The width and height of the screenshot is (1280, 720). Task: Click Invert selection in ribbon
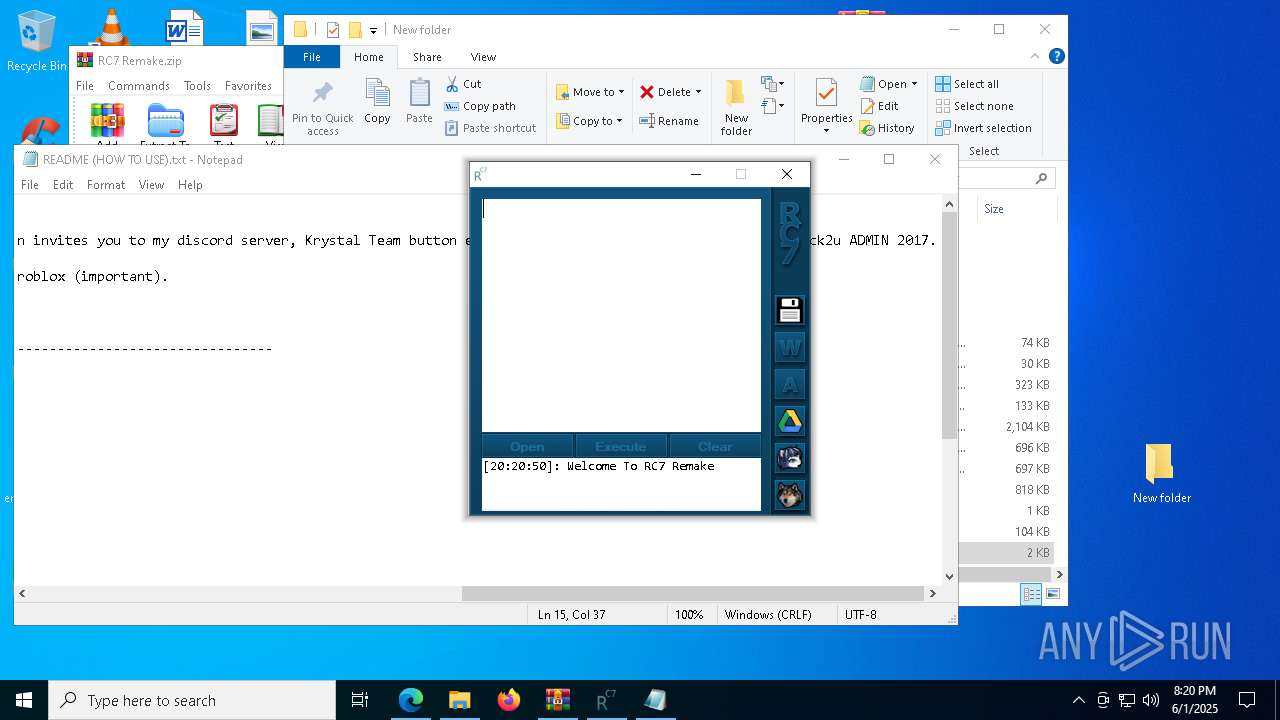click(983, 128)
